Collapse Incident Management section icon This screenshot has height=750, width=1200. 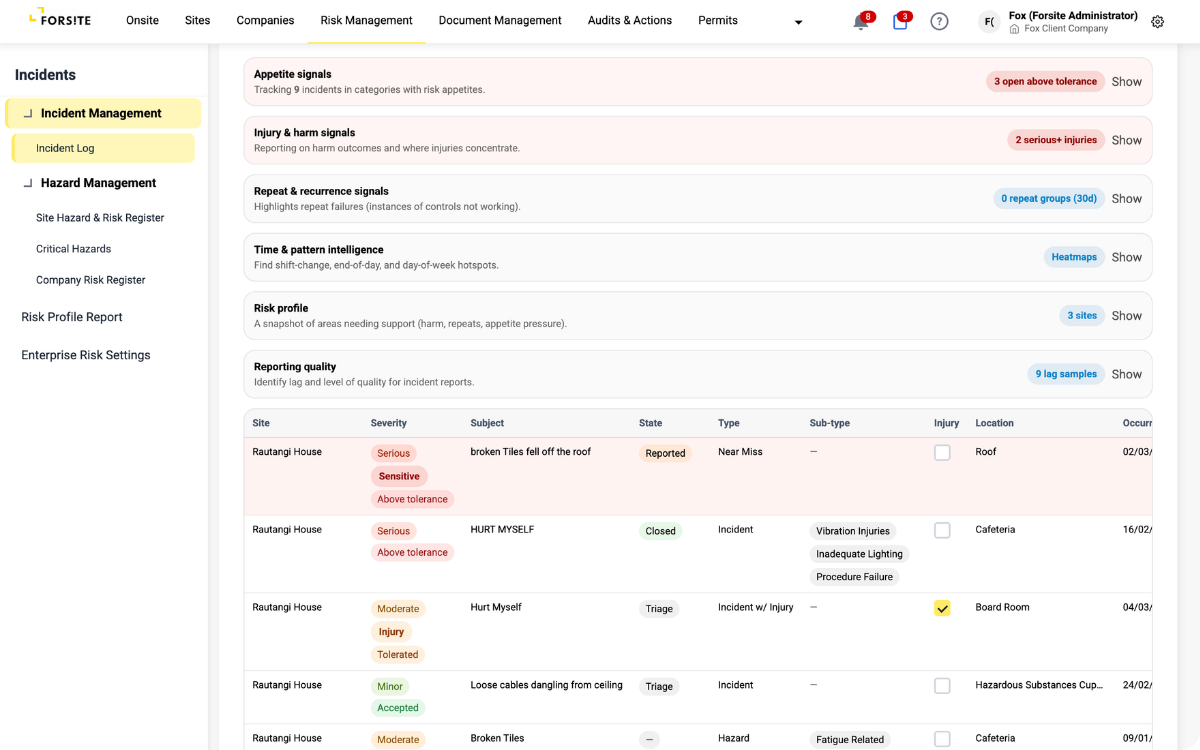click(x=28, y=114)
